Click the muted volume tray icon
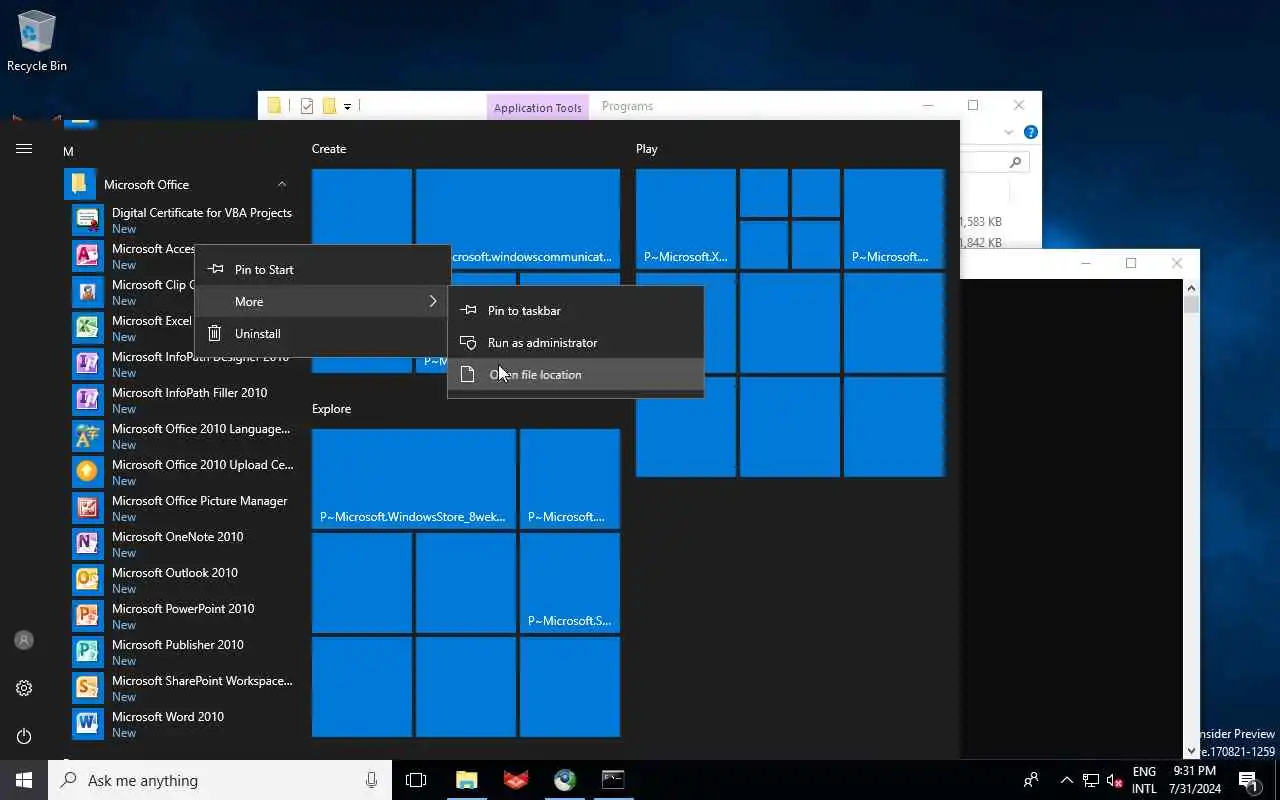Screen dimensions: 1280x800 (x=1115, y=780)
